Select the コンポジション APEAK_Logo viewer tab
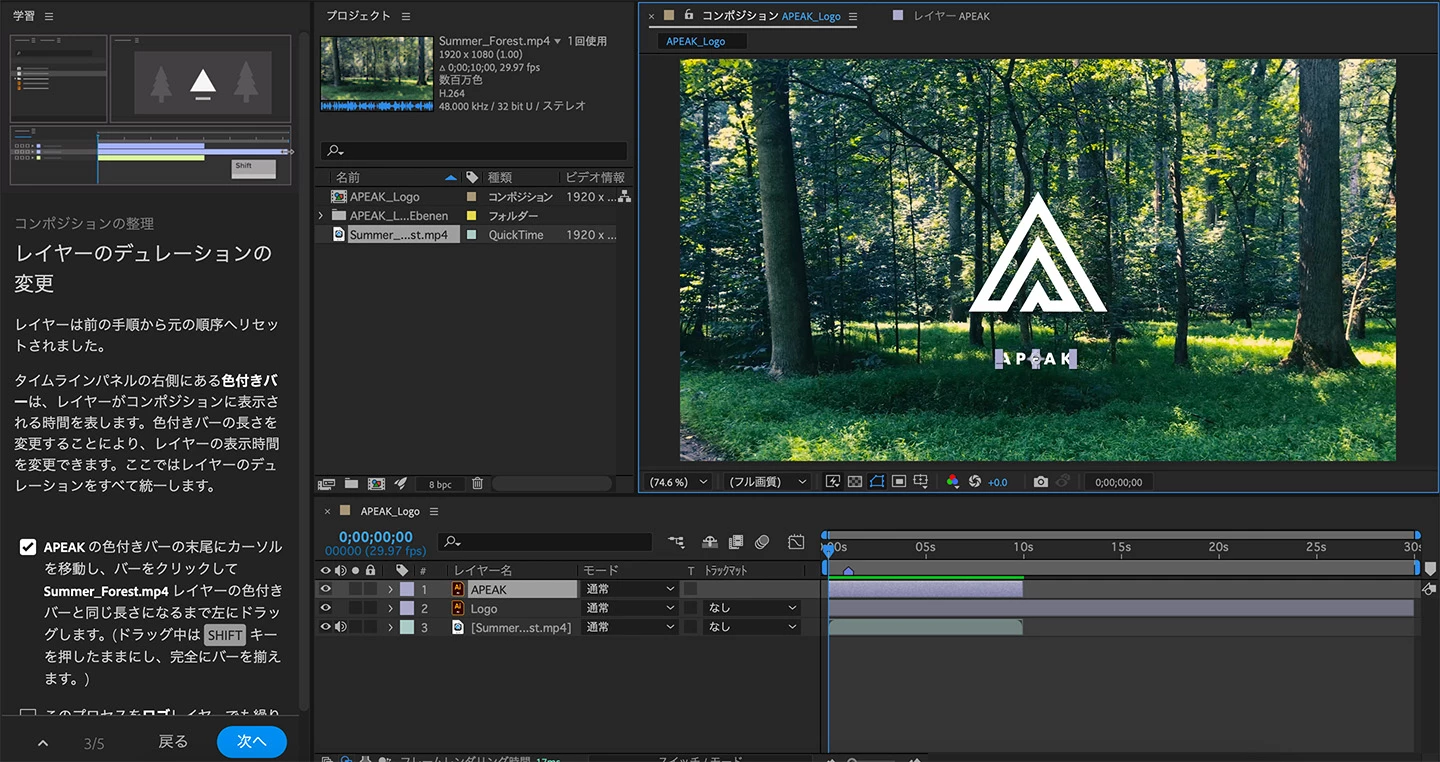Screen dimensions: 1440x762 pyautogui.click(x=770, y=16)
